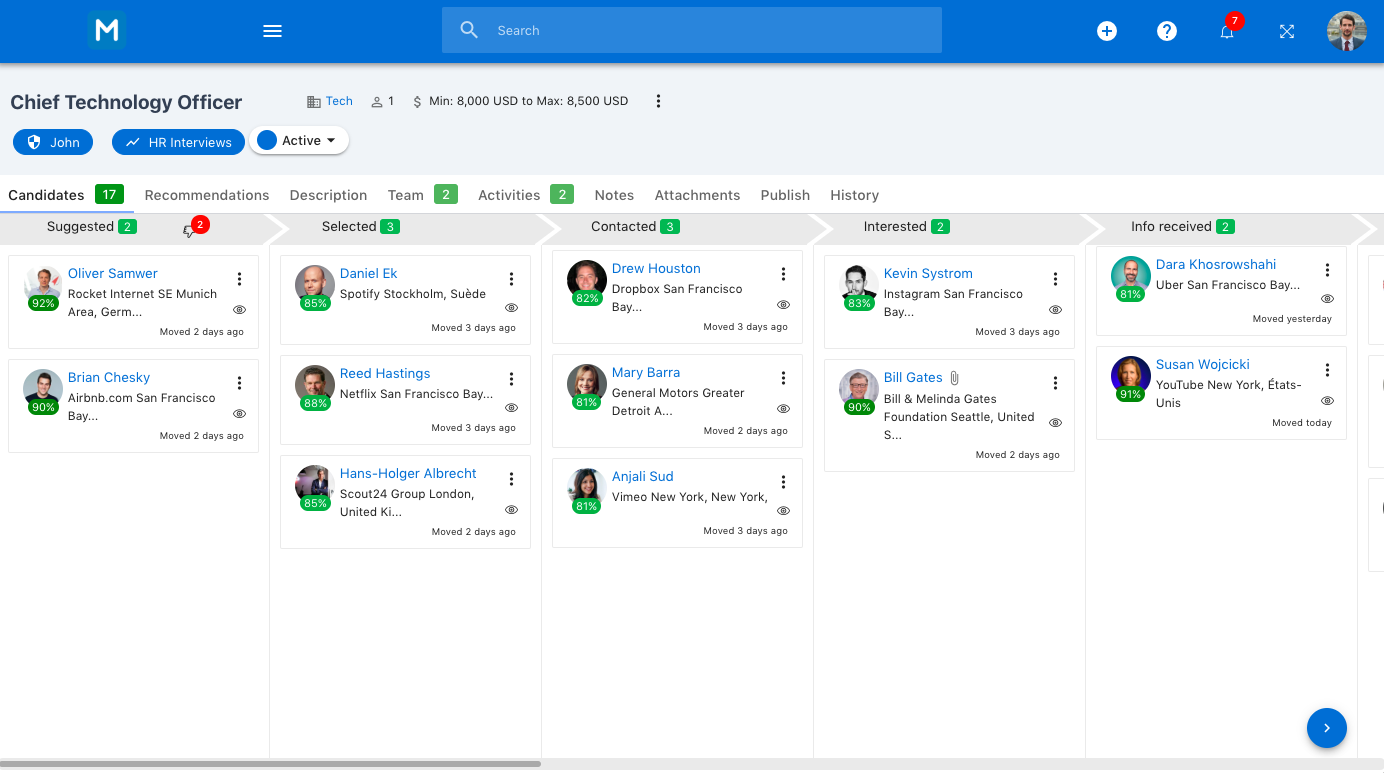This screenshot has height=773, width=1384.
Task: Toggle the eye icon on Susan Wojcicki's card
Action: [x=1327, y=400]
